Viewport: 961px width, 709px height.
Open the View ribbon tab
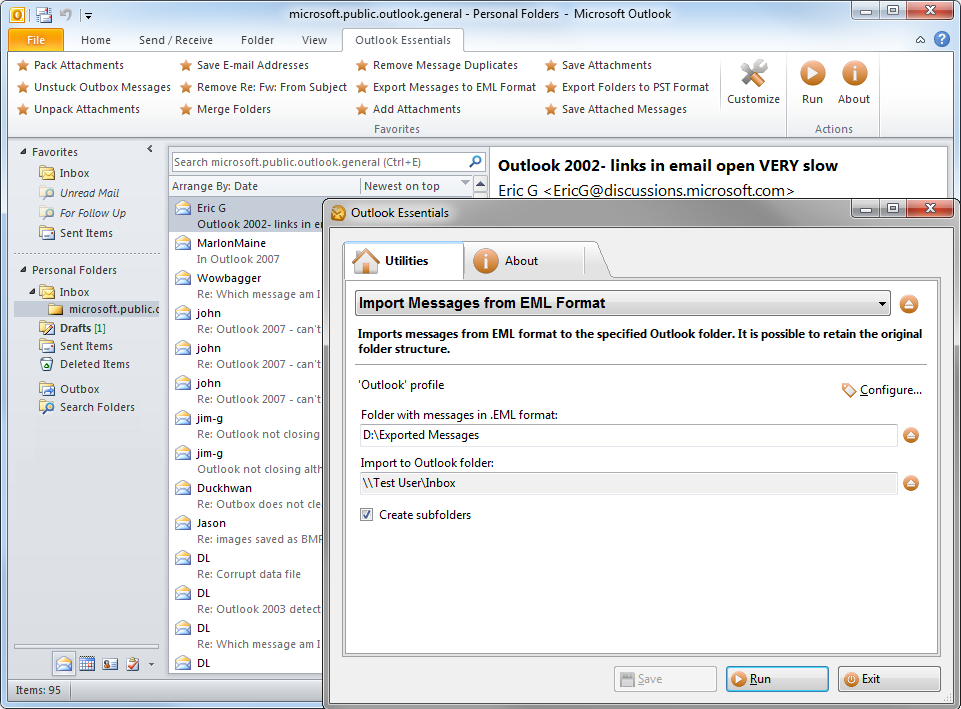pyautogui.click(x=314, y=40)
